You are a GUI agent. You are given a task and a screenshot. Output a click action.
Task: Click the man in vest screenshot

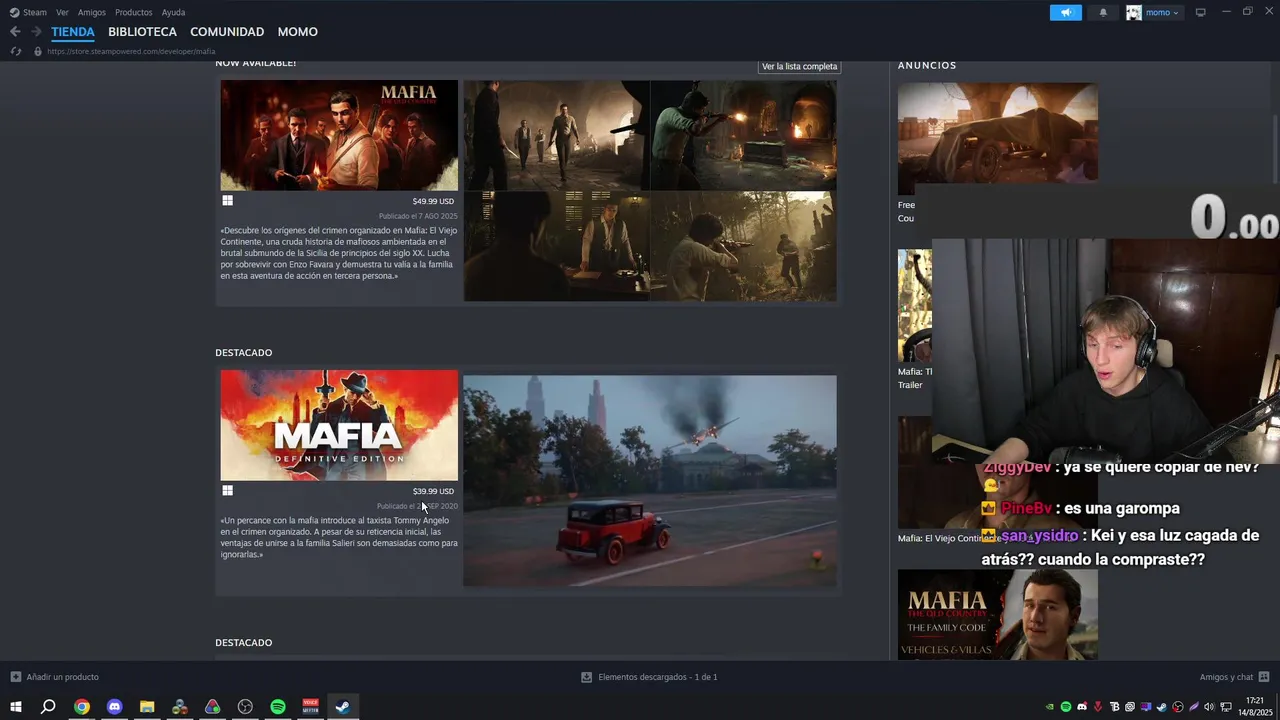point(557,246)
